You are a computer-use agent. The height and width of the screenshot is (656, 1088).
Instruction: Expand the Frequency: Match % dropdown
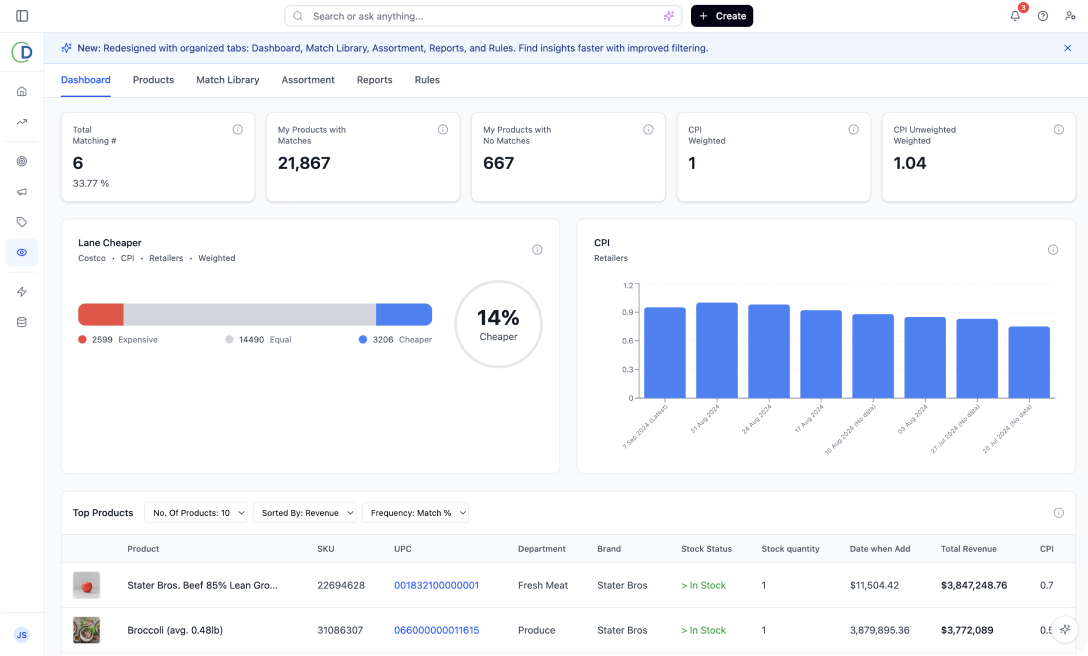pyautogui.click(x=415, y=513)
